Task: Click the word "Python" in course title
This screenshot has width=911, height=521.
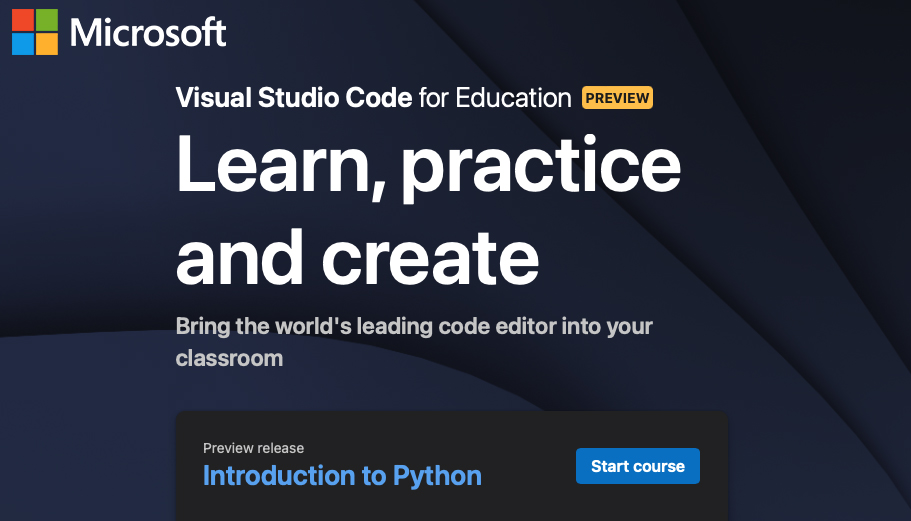Action: pos(436,475)
